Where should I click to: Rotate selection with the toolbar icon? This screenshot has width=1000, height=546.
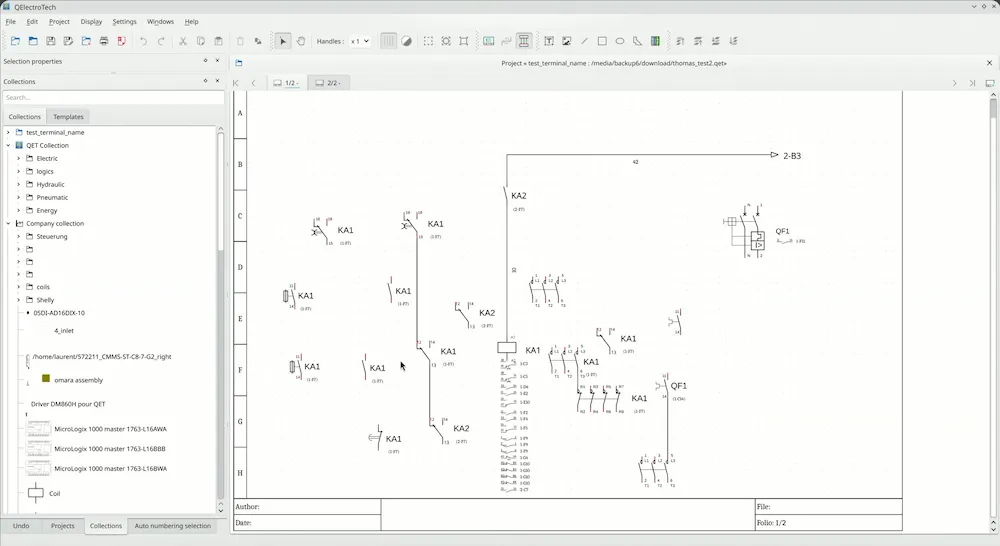pyautogui.click(x=258, y=41)
